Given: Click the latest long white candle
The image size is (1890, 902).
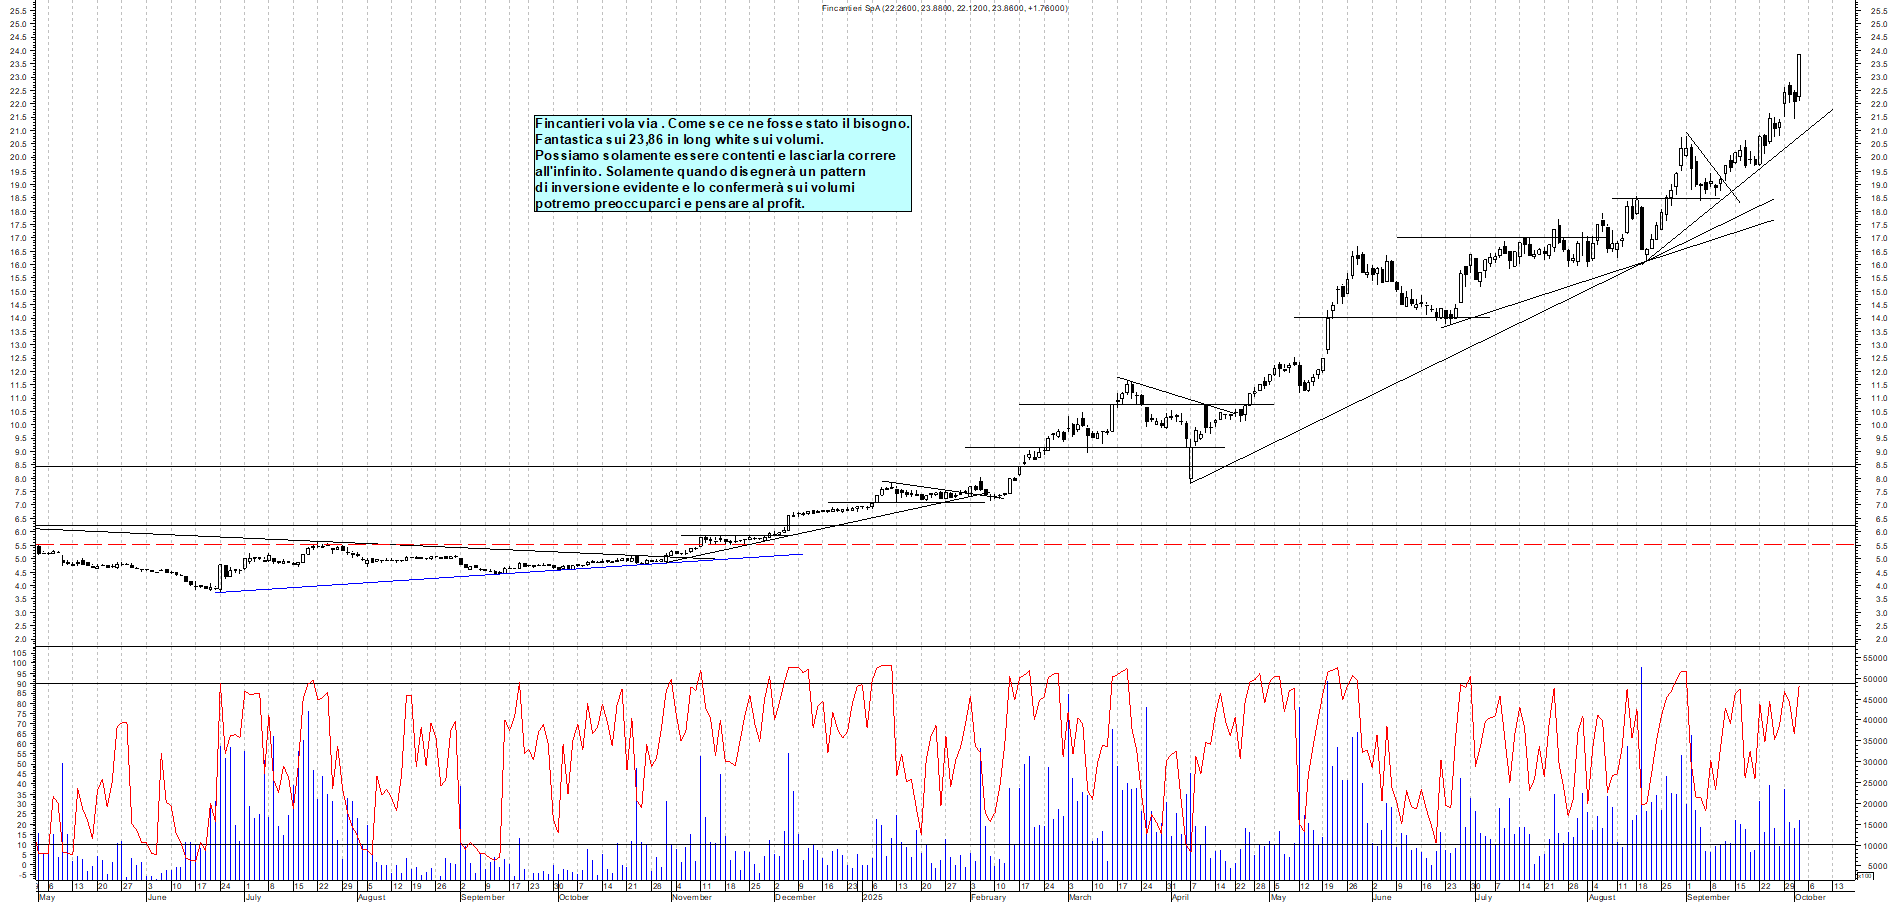Looking at the screenshot, I should pyautogui.click(x=1799, y=75).
